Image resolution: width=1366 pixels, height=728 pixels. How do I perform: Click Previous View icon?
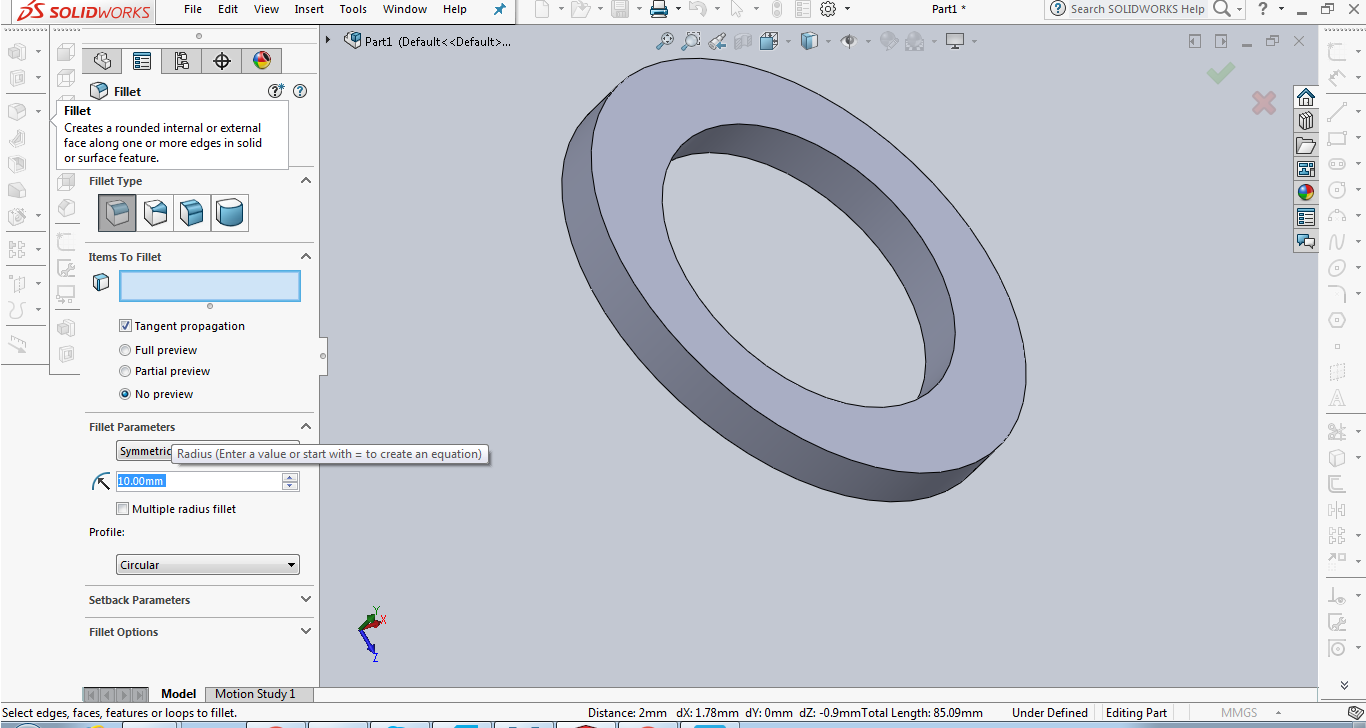pyautogui.click(x=717, y=41)
